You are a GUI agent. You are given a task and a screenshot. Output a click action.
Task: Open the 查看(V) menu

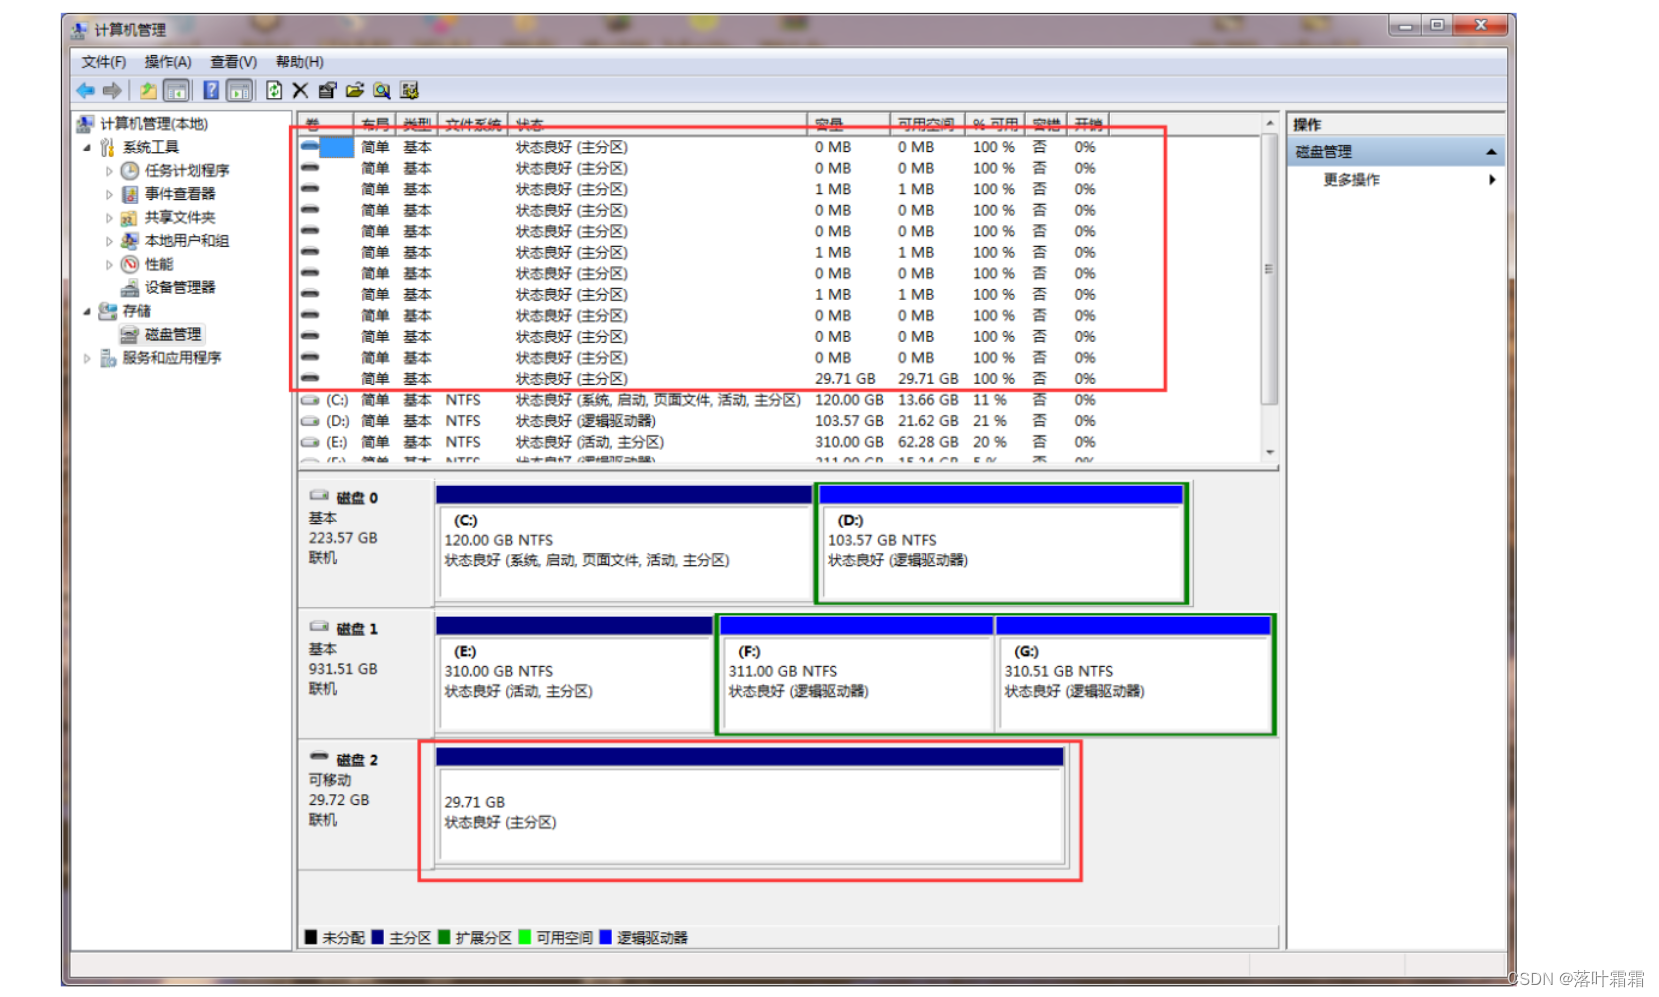point(233,62)
